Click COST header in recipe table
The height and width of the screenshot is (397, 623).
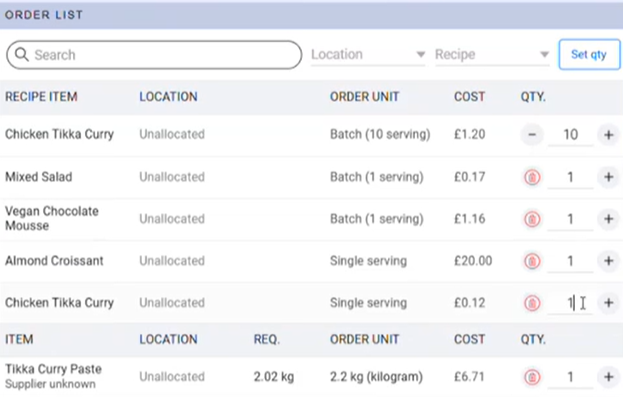(469, 97)
